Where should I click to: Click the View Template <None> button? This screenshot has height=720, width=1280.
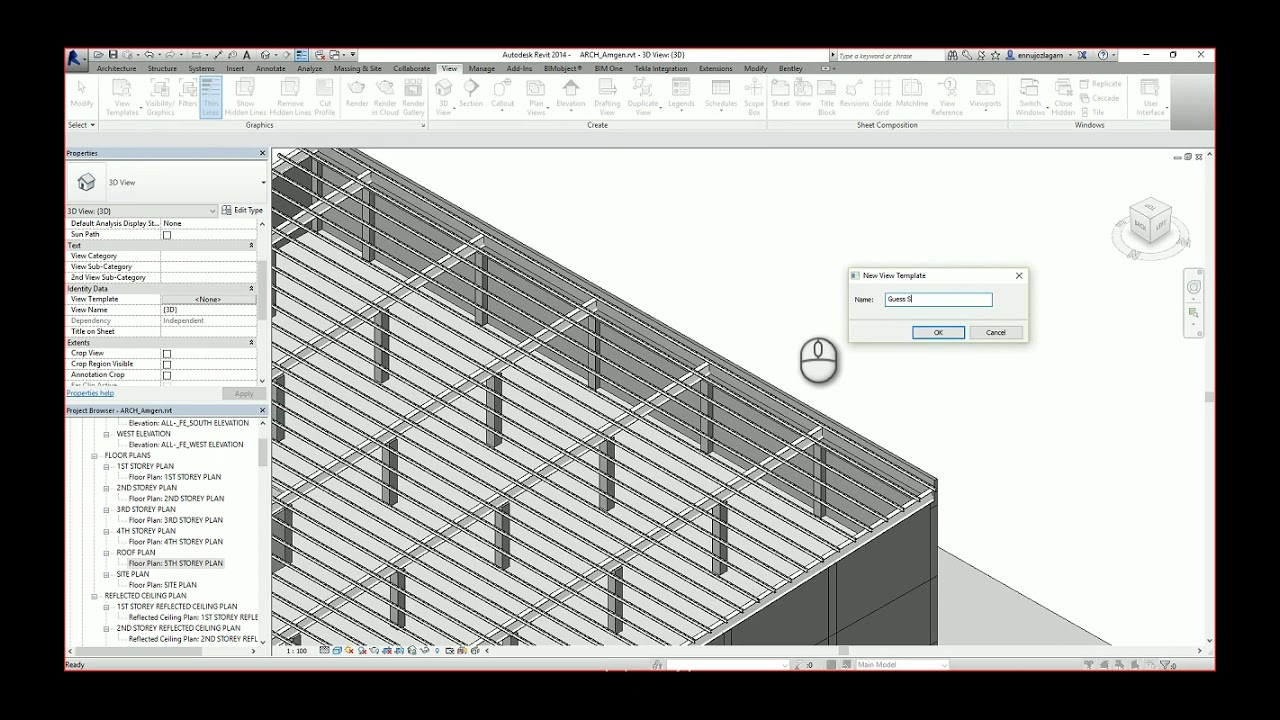tap(208, 300)
